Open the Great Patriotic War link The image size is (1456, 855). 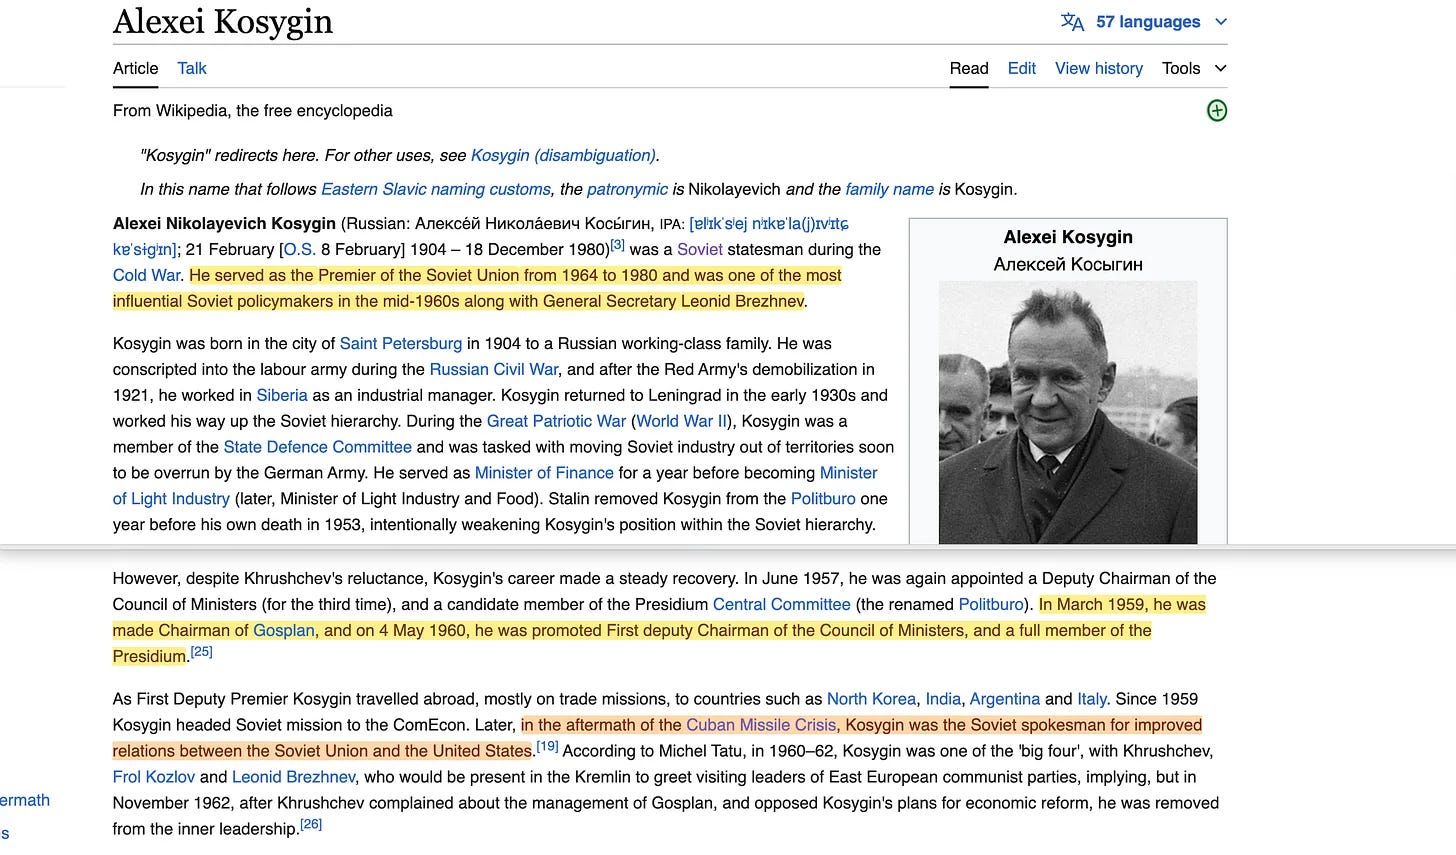click(x=557, y=421)
